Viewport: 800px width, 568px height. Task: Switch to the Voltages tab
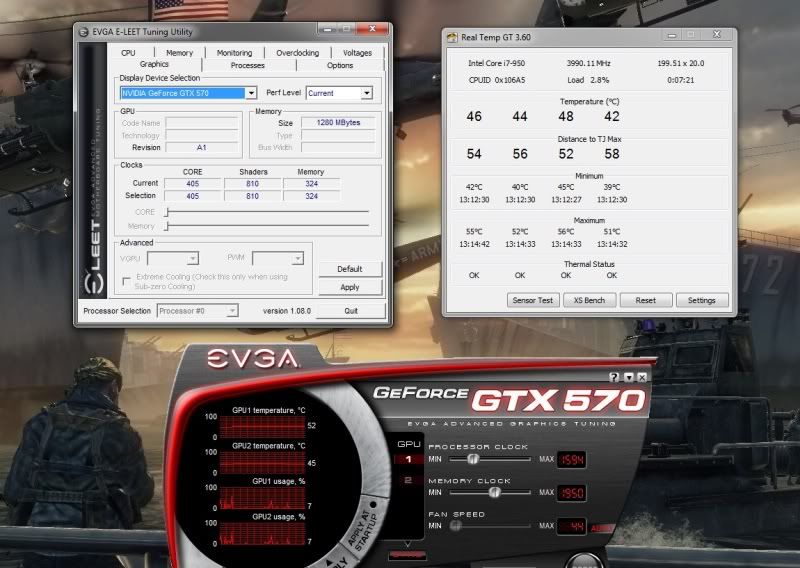357,53
